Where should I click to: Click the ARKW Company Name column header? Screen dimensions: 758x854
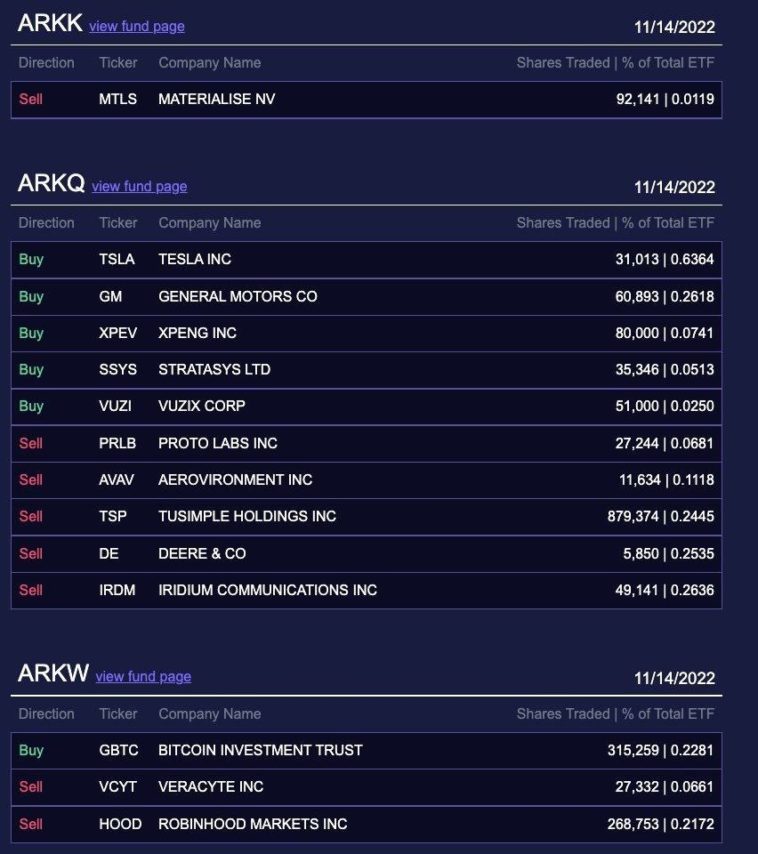[209, 714]
